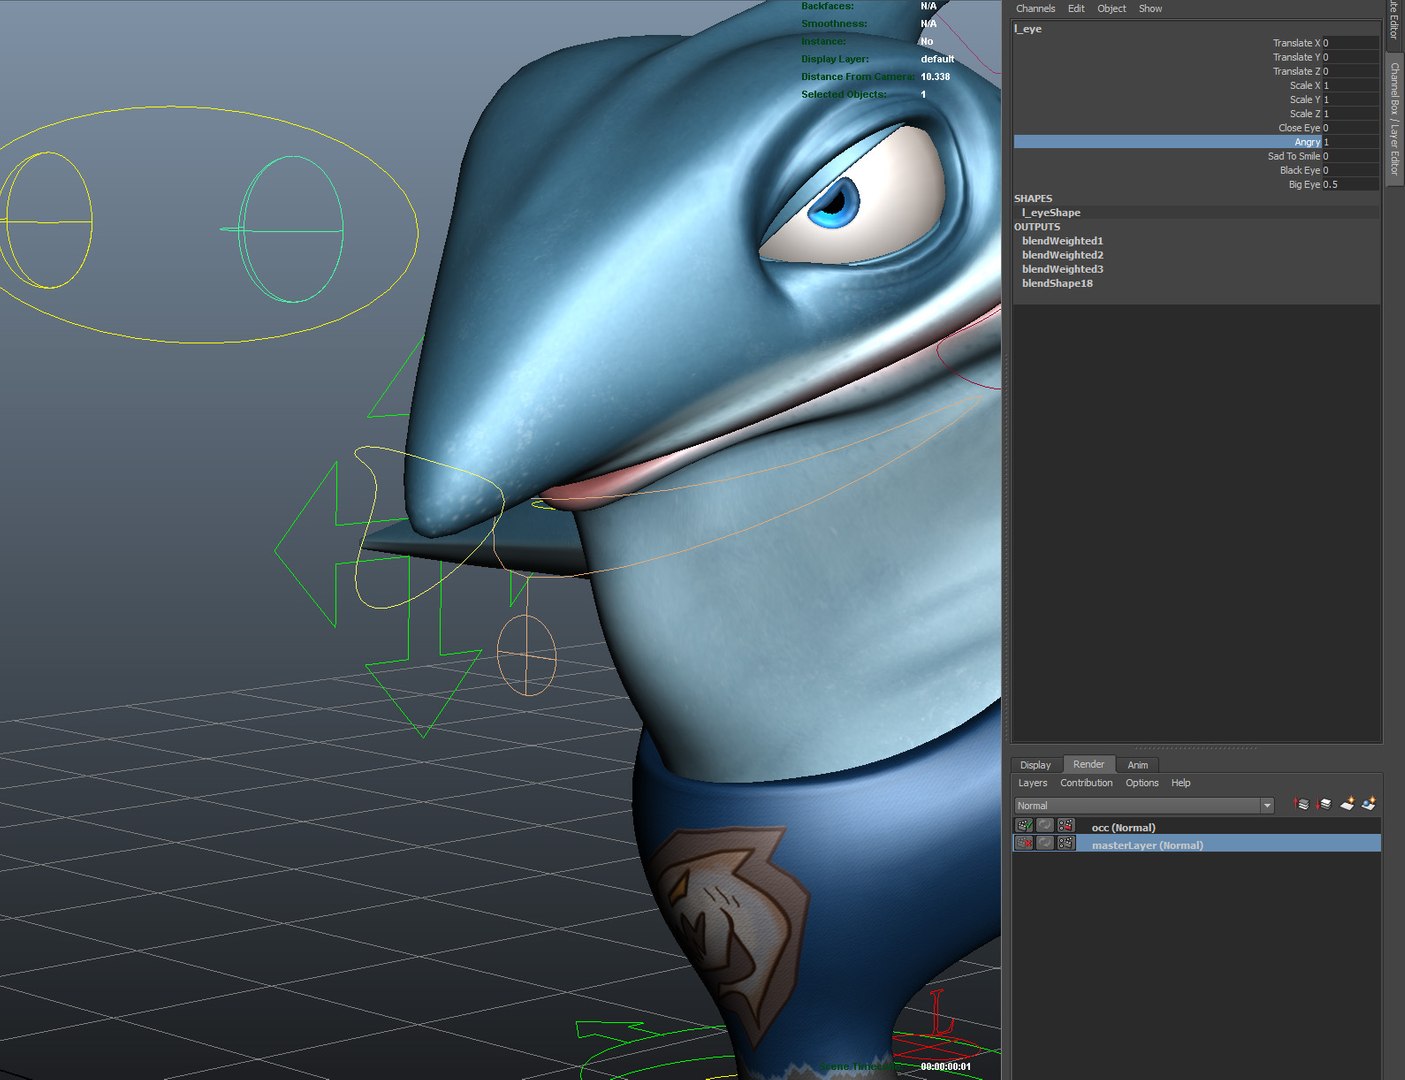Select the Translate Y channel
The image size is (1405, 1080).
tap(1296, 57)
